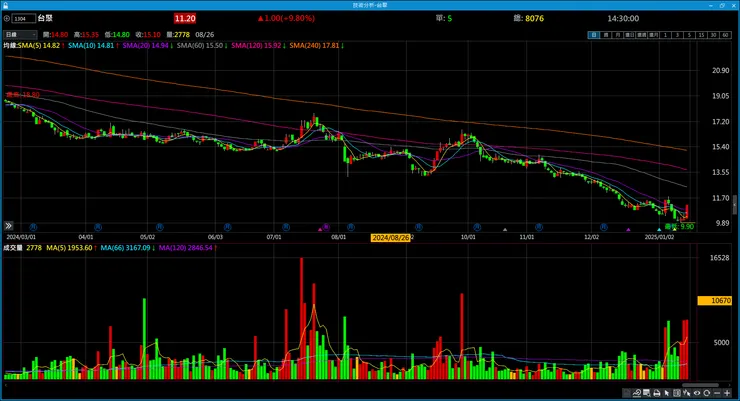Click the month marker nearest 05/02

160,227
